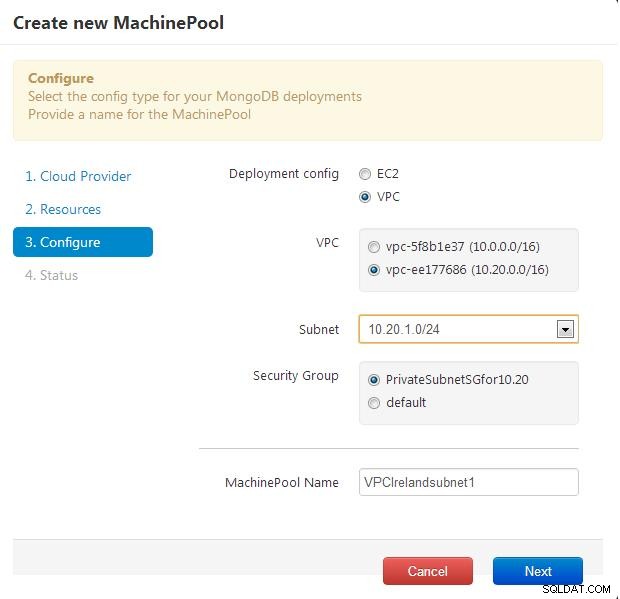Select PrivateSubnetSGfor10.20 security group
This screenshot has width=620, height=599.
374,380
